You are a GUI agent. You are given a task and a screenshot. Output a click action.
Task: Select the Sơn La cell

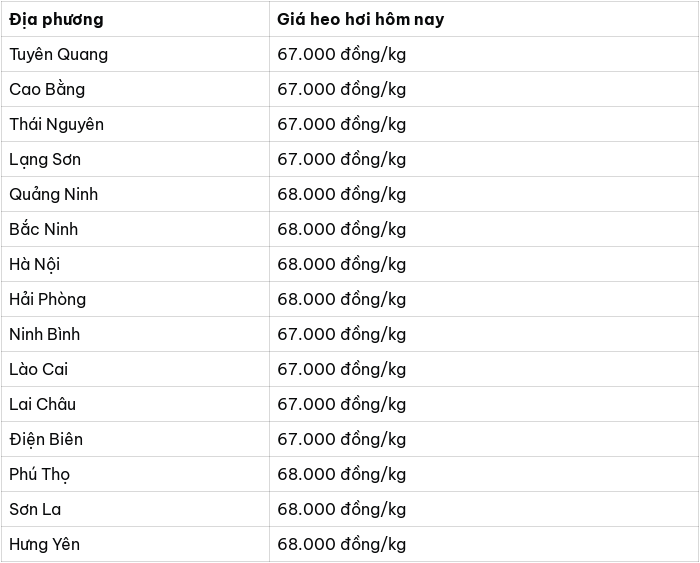click(x=135, y=509)
